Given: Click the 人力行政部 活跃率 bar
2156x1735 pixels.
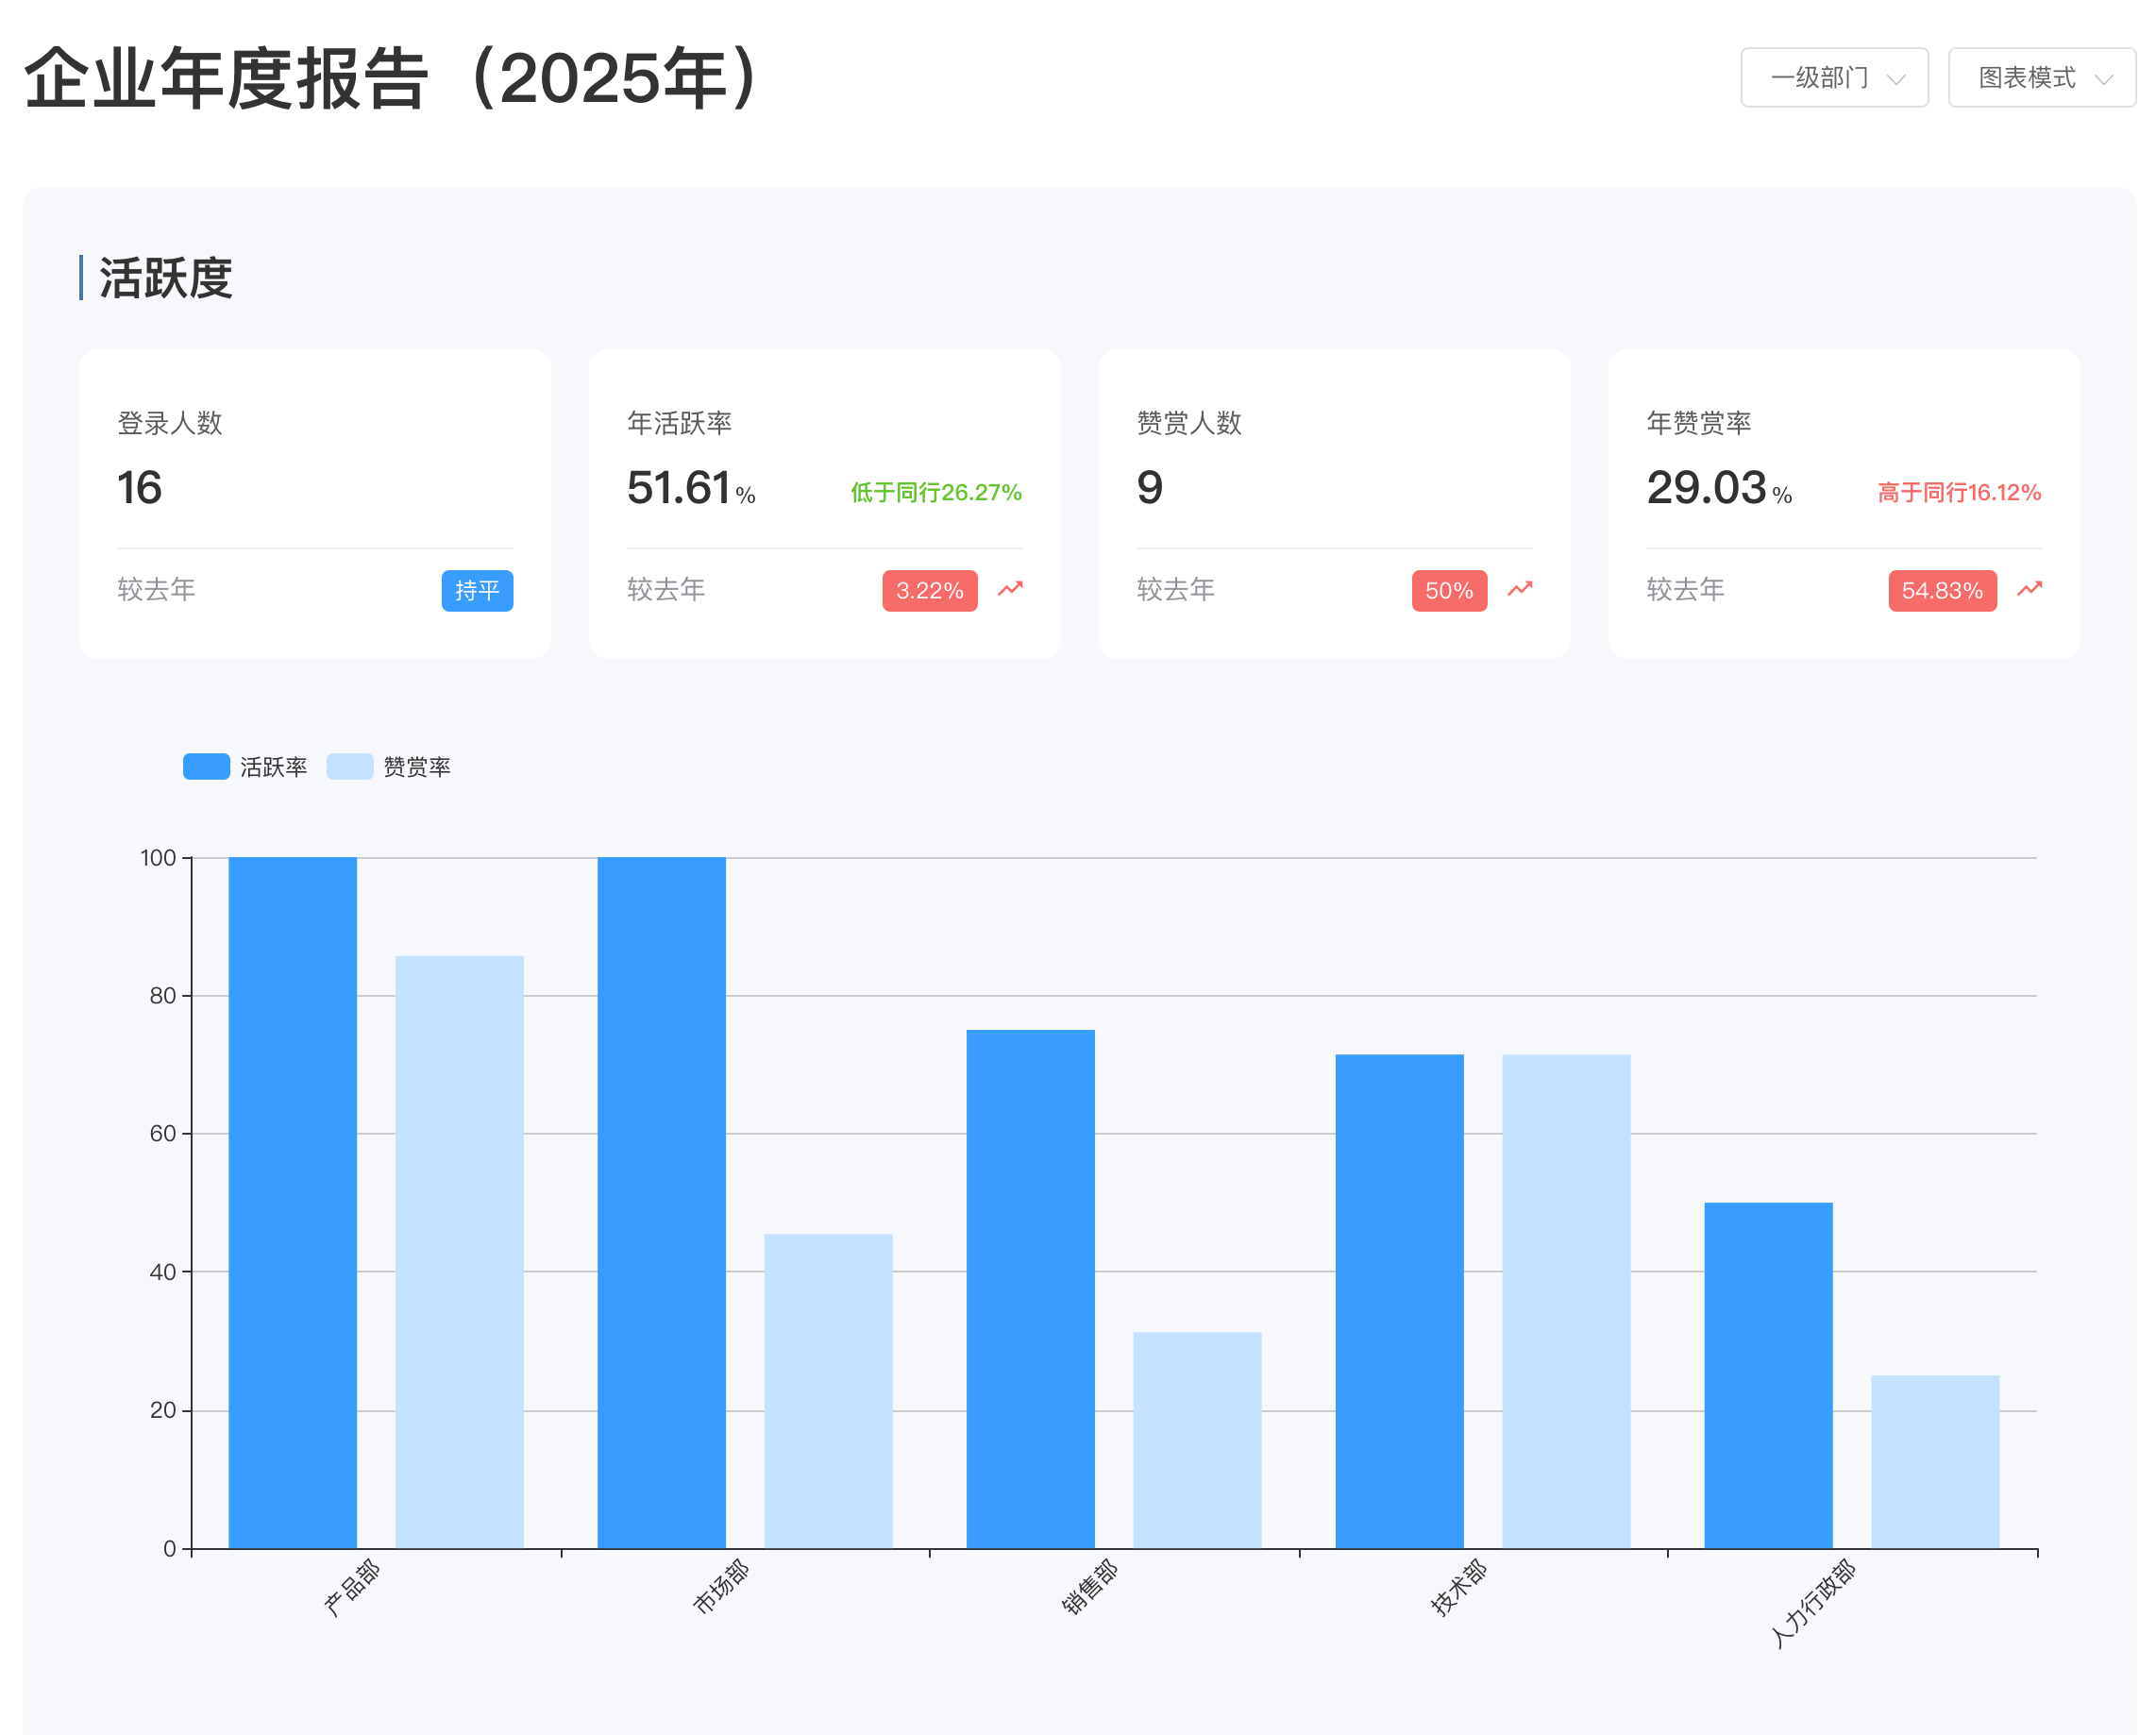Looking at the screenshot, I should coord(1769,1376).
